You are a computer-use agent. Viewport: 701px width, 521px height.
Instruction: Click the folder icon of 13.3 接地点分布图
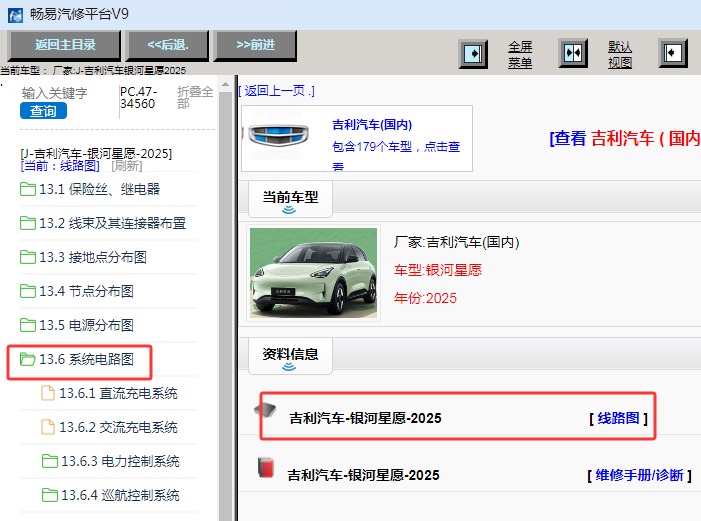coord(28,257)
